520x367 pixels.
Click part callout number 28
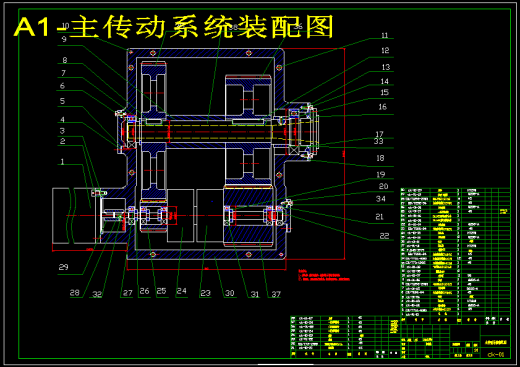pos(74,293)
